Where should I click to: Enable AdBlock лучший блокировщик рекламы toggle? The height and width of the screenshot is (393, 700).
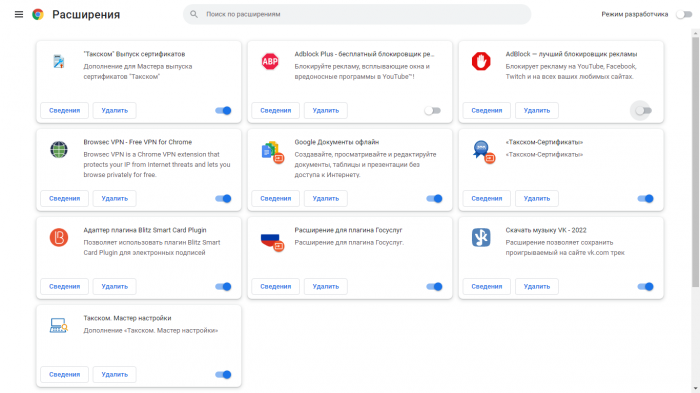coord(643,110)
